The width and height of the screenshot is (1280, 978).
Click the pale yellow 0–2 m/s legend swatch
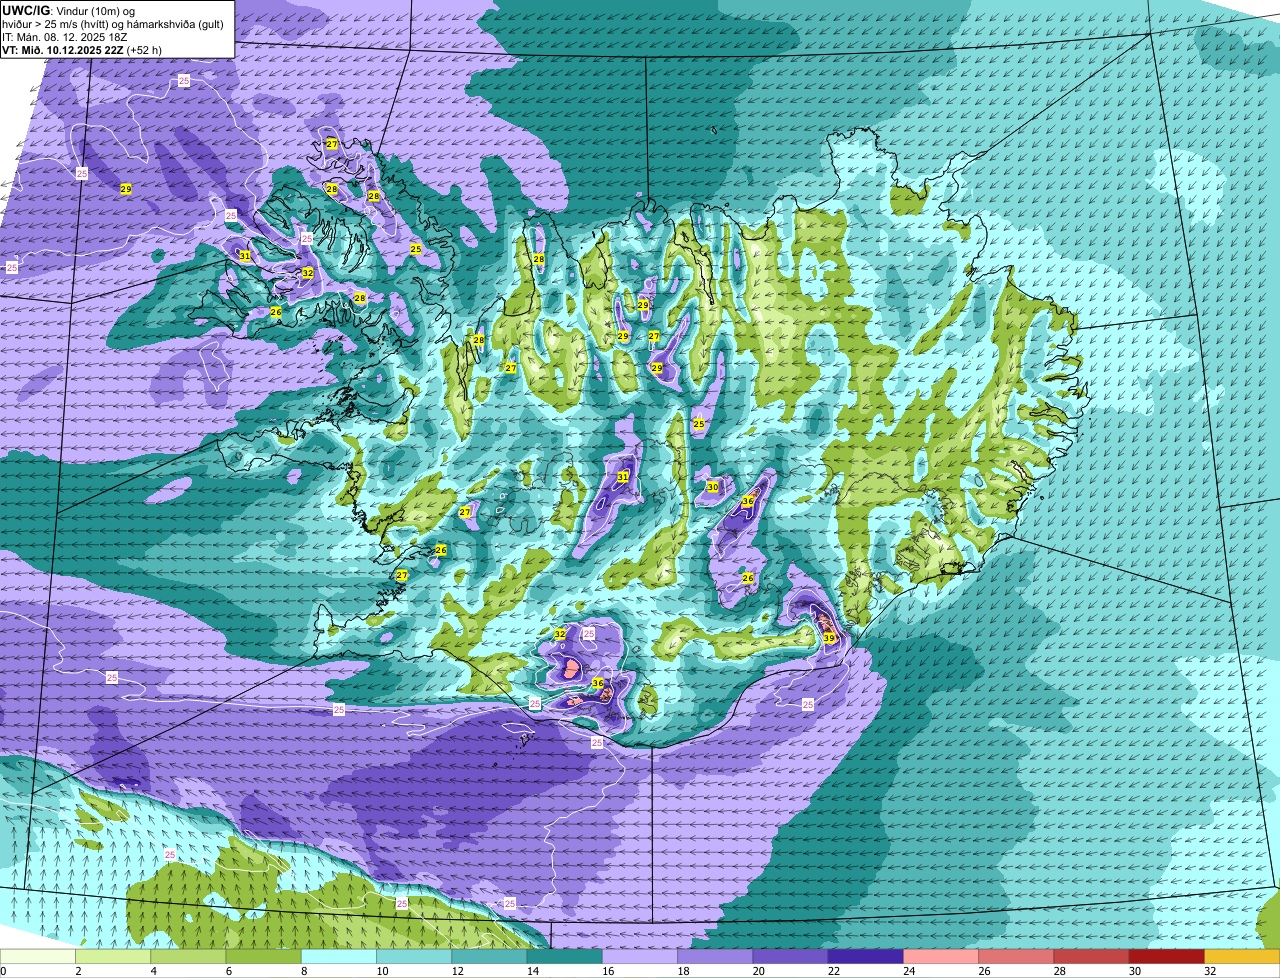point(38,957)
